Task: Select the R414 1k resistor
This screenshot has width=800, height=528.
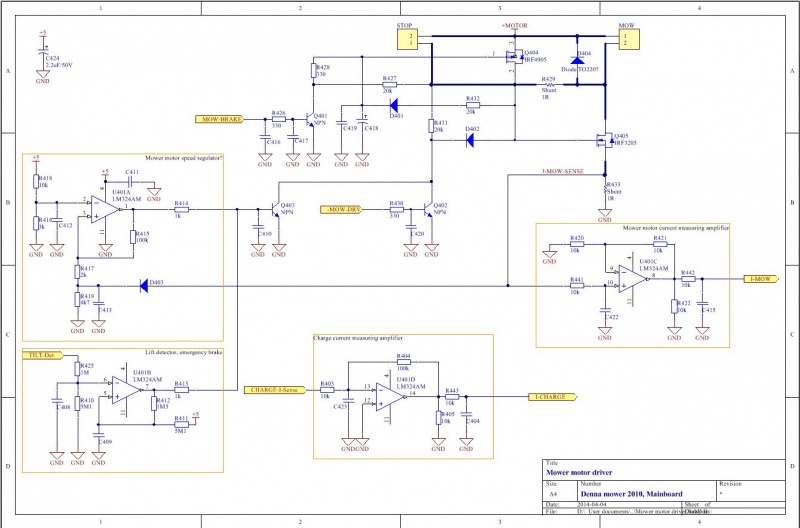Action: point(182,209)
